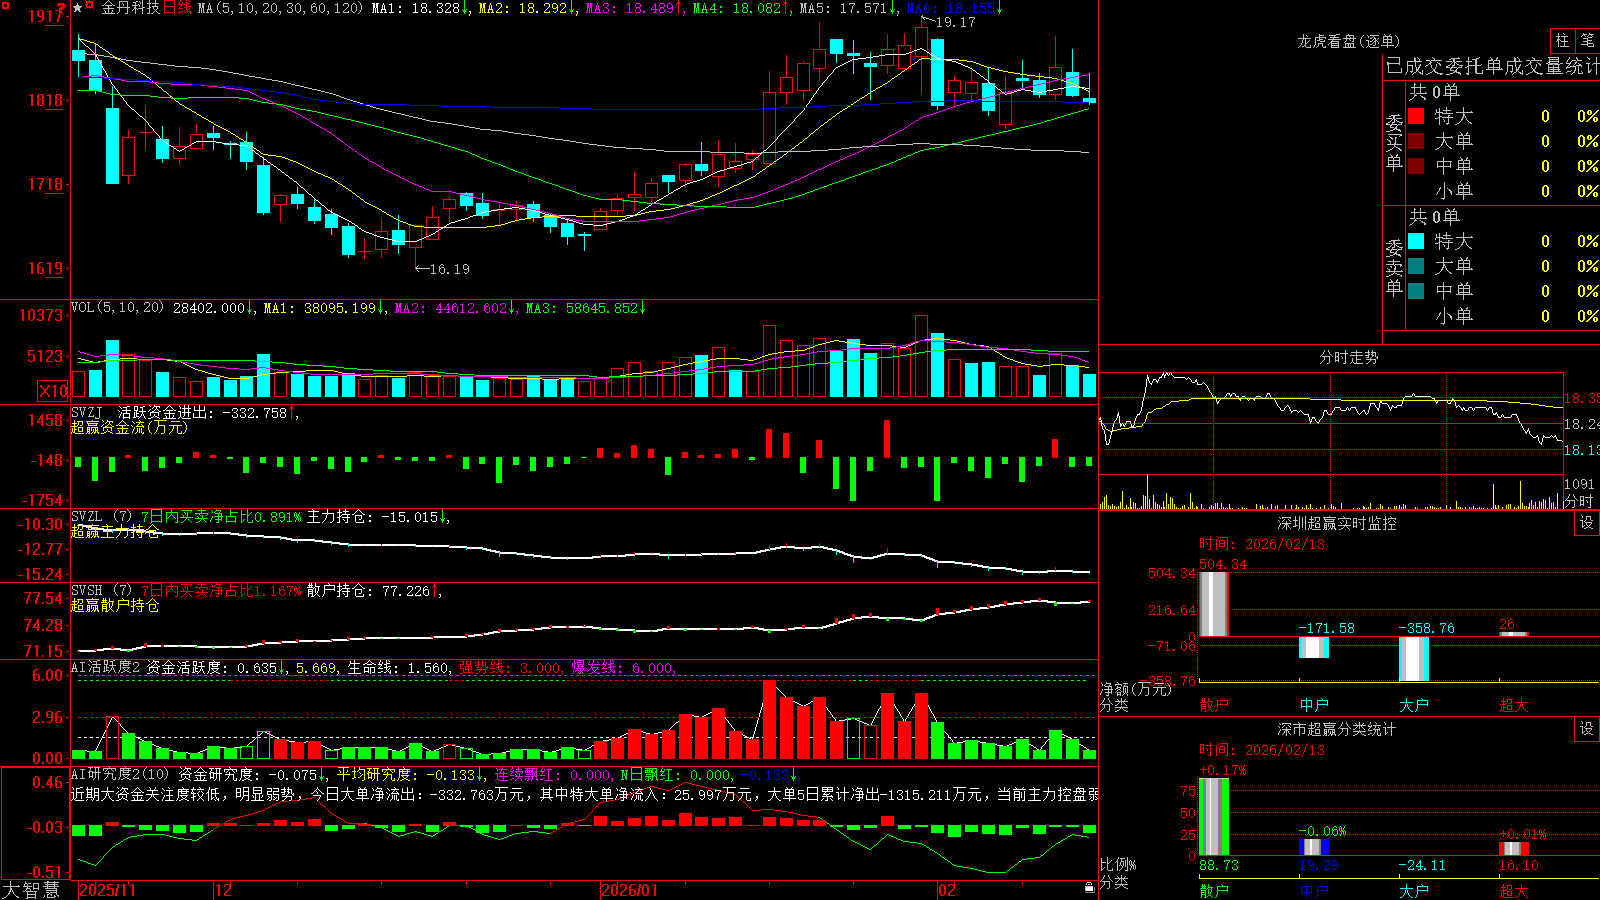Viewport: 1600px width, 900px height.
Task: Select the 龙虎看盘(逐单) panel title
Action: click(1348, 41)
